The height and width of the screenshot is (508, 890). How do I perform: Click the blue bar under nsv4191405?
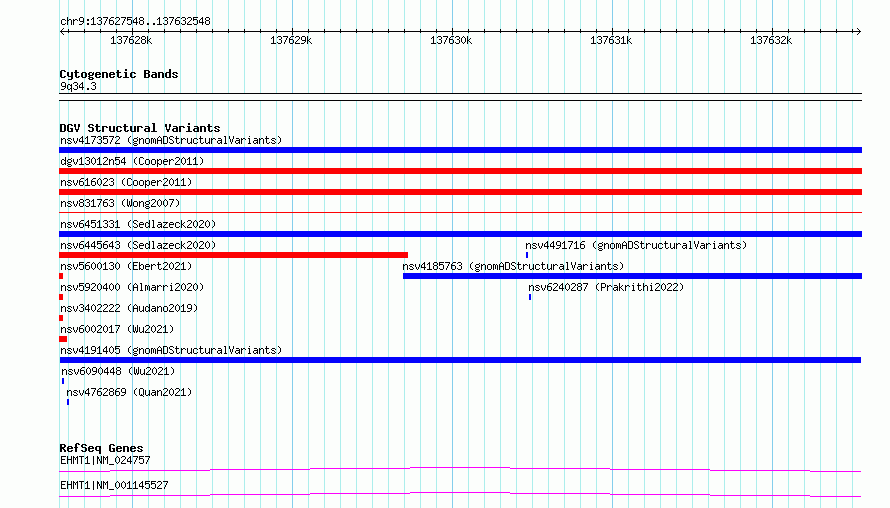(x=460, y=360)
